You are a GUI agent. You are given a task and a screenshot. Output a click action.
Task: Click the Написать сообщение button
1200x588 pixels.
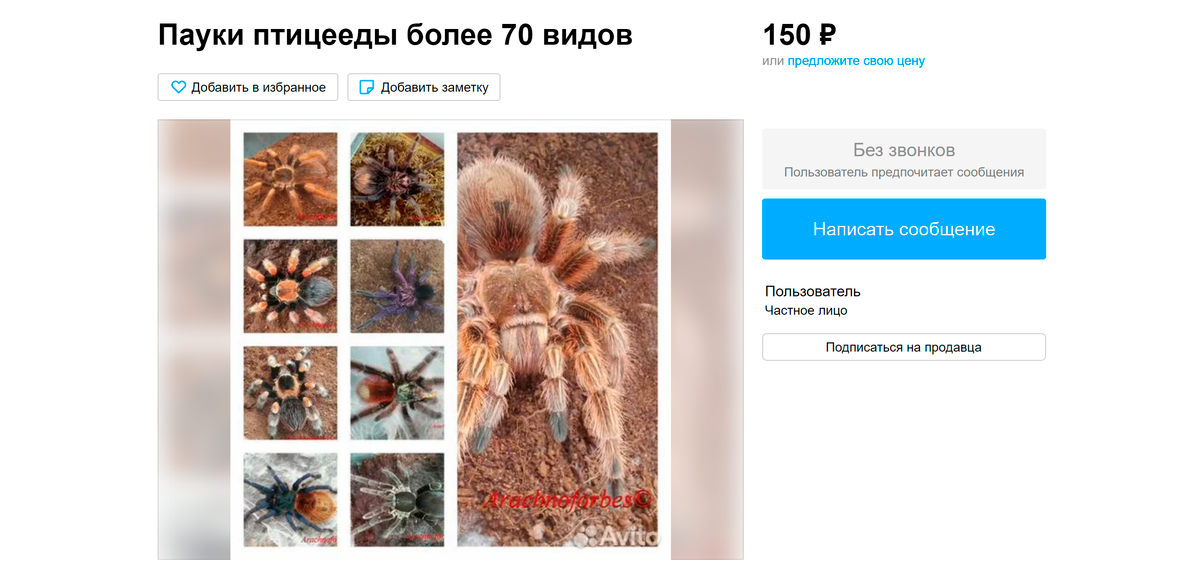click(904, 229)
